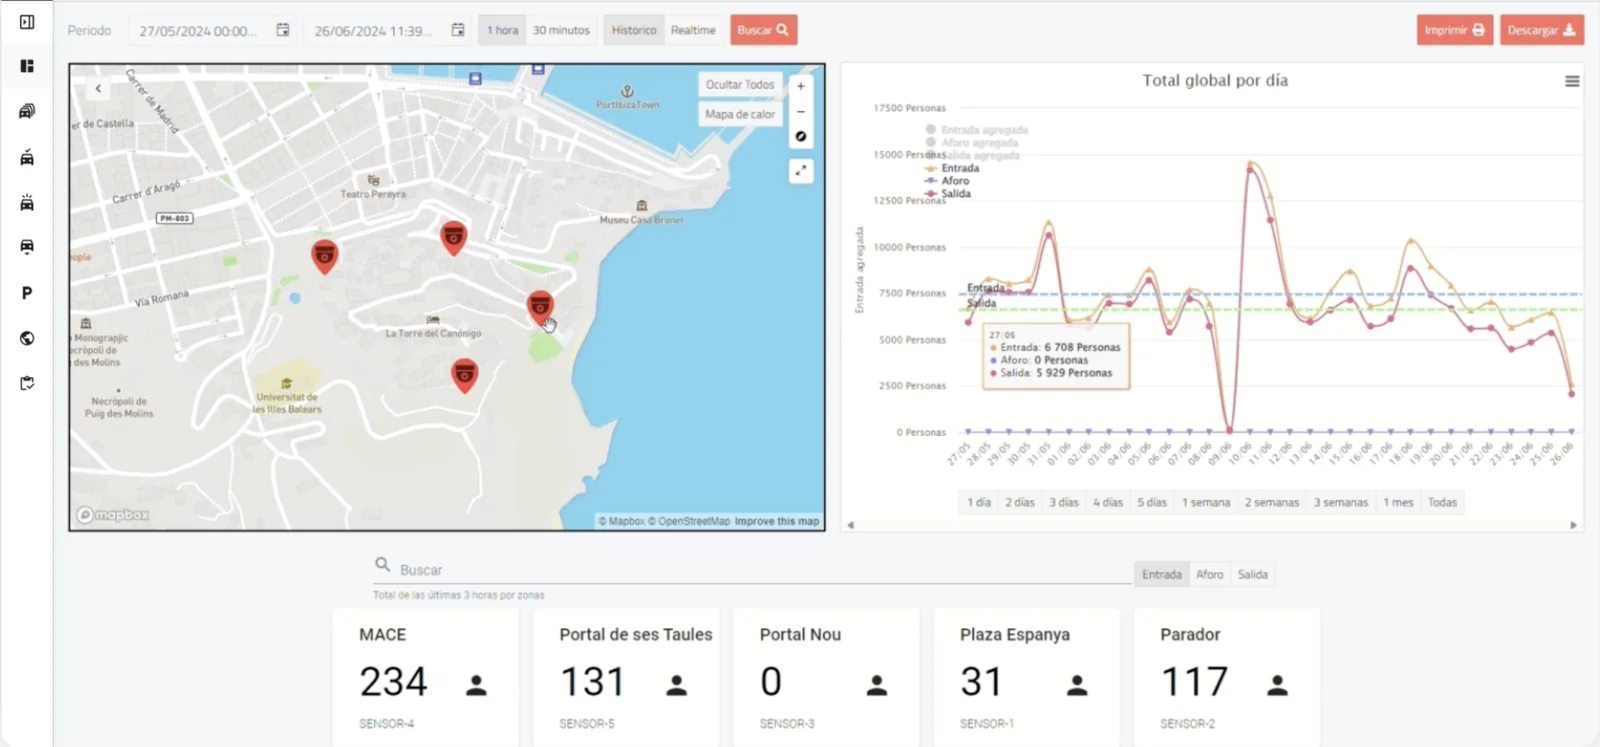Screen dimensions: 1600x747
Task: Enable the 'Mapa de calor' heatmap
Action: pos(740,114)
